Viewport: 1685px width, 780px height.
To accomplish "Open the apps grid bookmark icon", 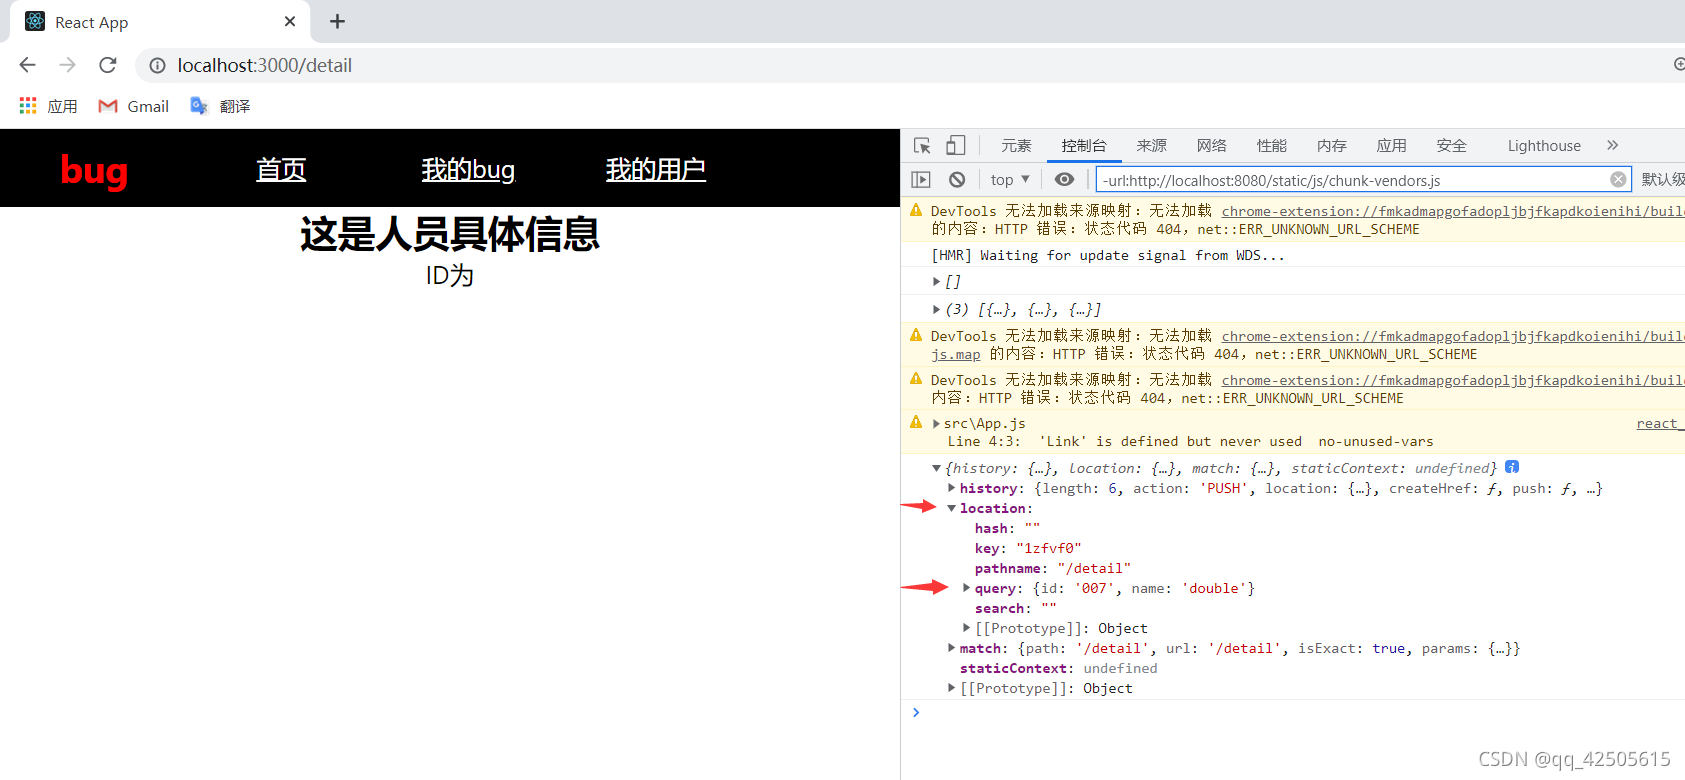I will pos(28,106).
